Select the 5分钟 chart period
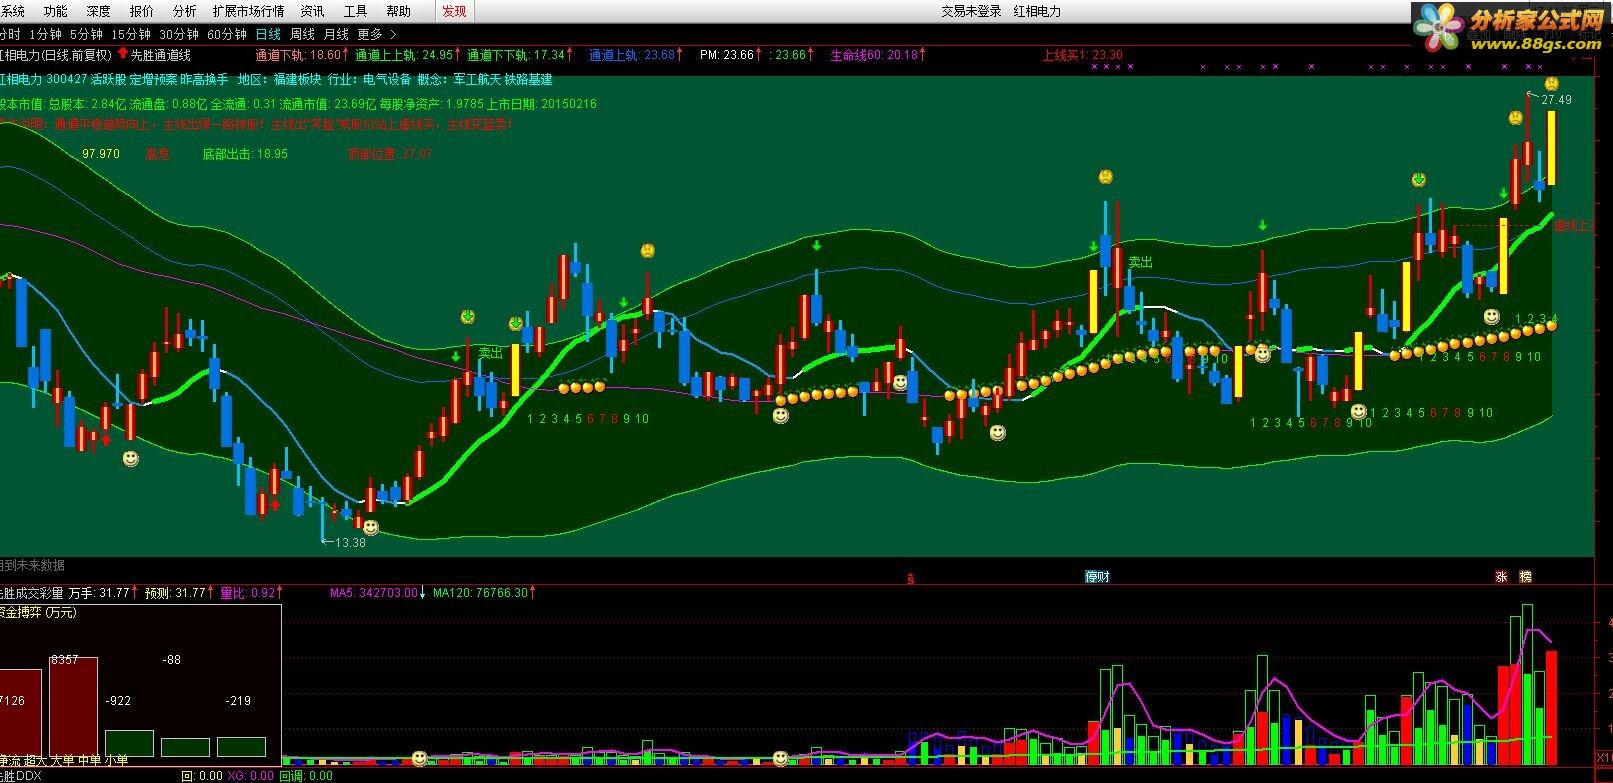This screenshot has height=783, width=1613. (x=86, y=34)
